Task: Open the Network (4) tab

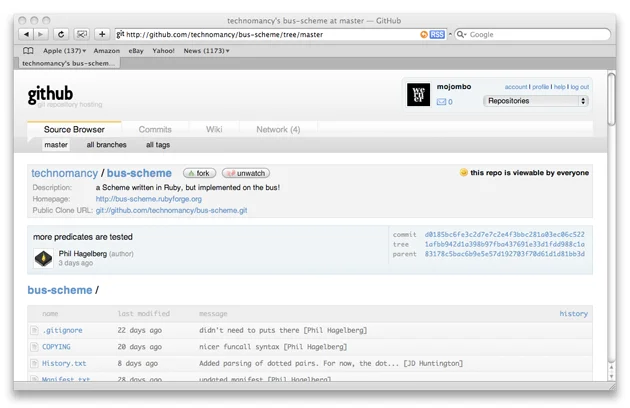Action: pyautogui.click(x=278, y=129)
